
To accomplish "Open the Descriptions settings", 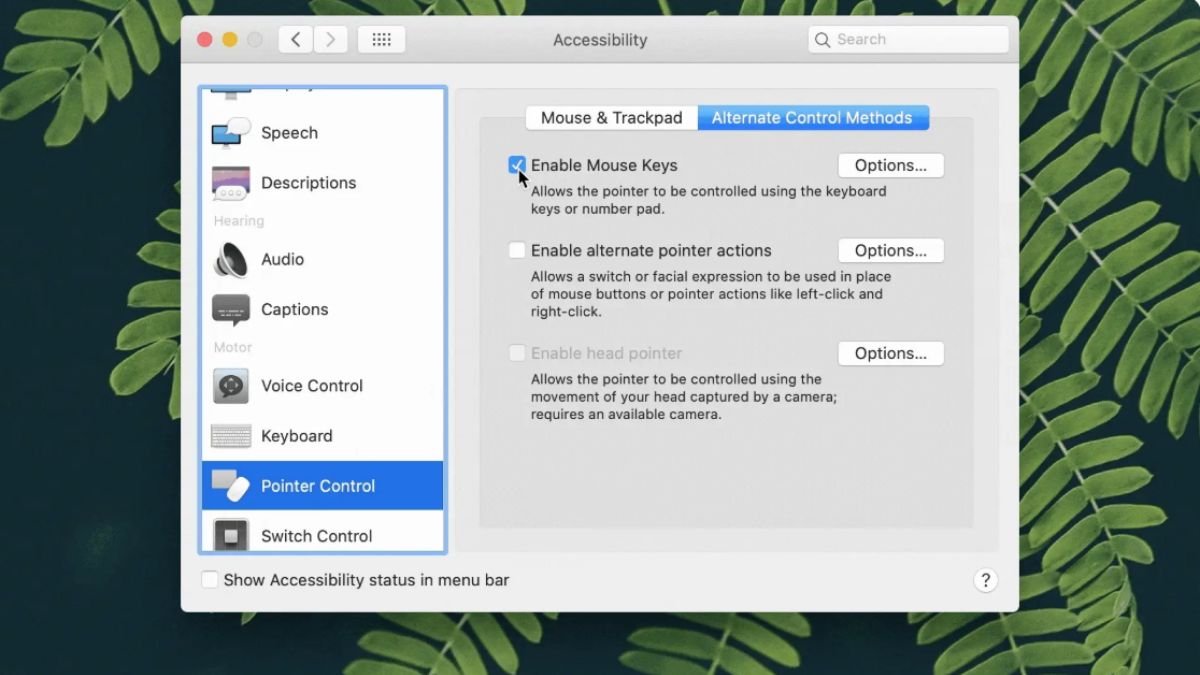I will pos(307,183).
